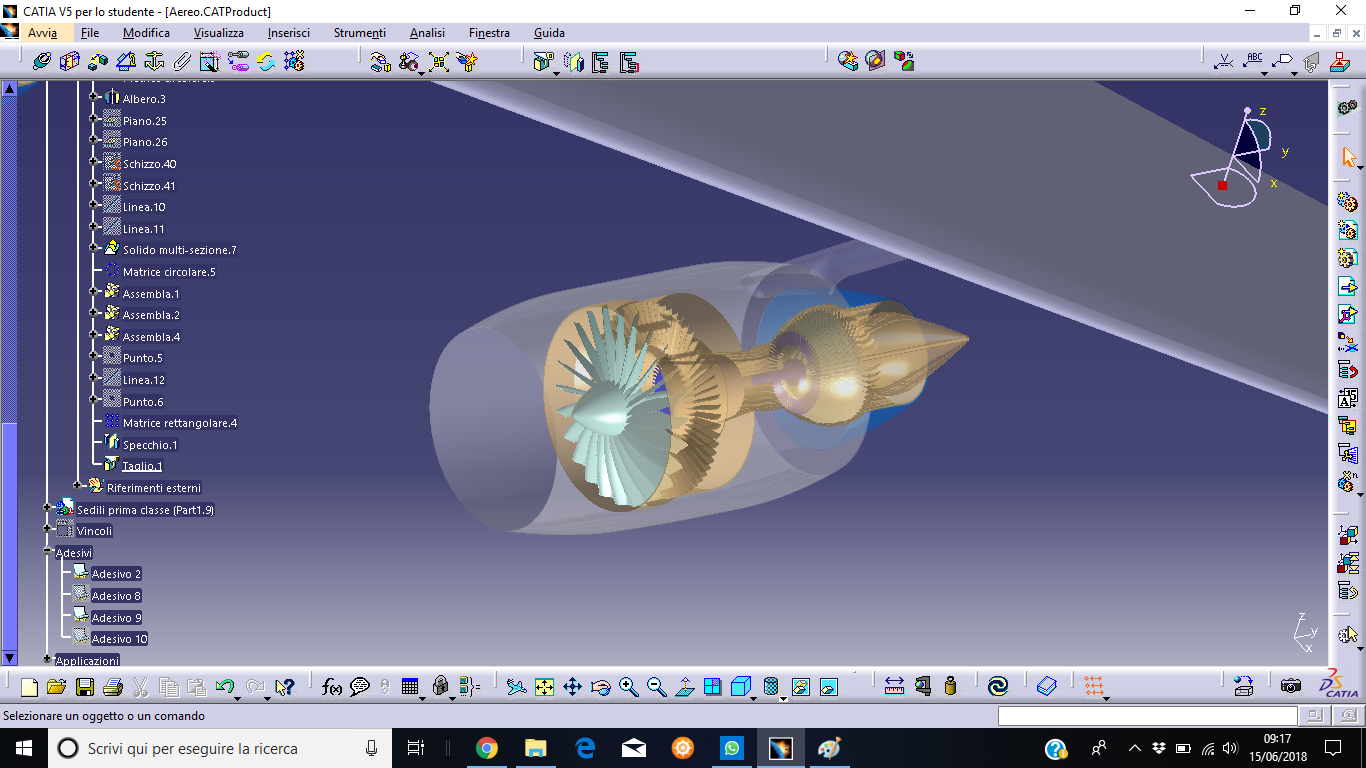Open File Explorer from the taskbar

tap(536, 748)
